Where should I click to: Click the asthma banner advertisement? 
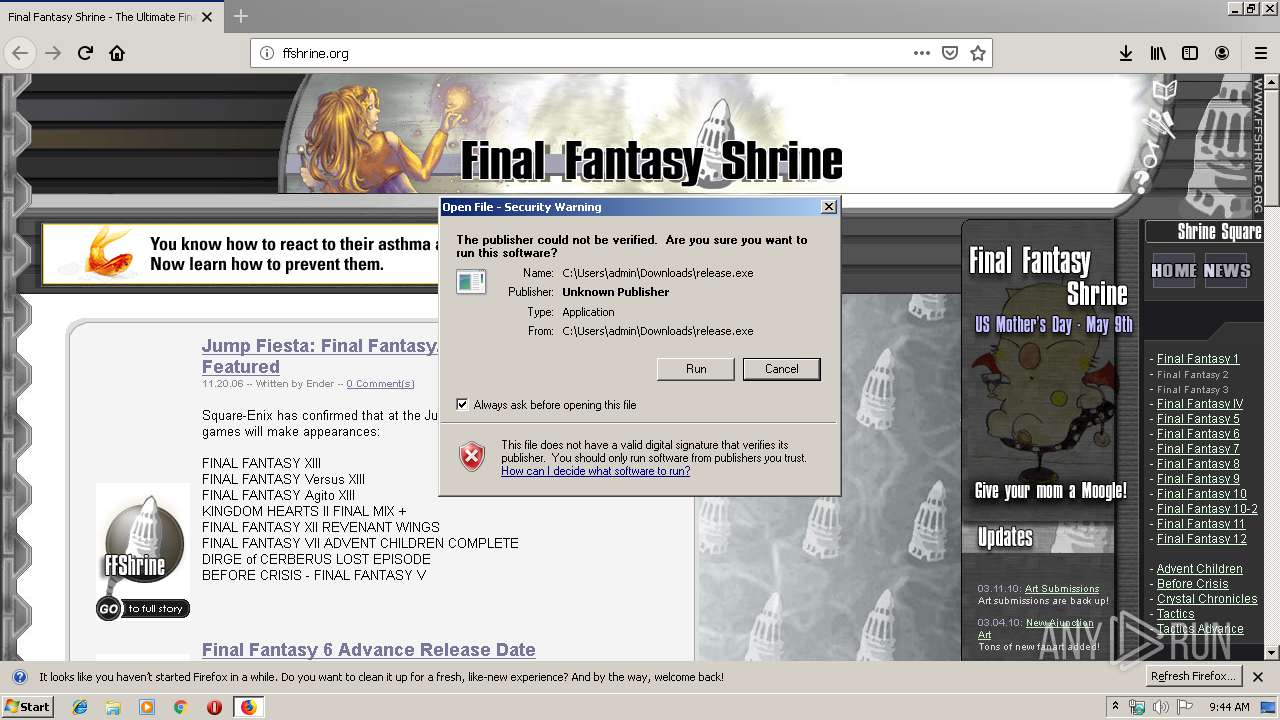click(x=240, y=253)
